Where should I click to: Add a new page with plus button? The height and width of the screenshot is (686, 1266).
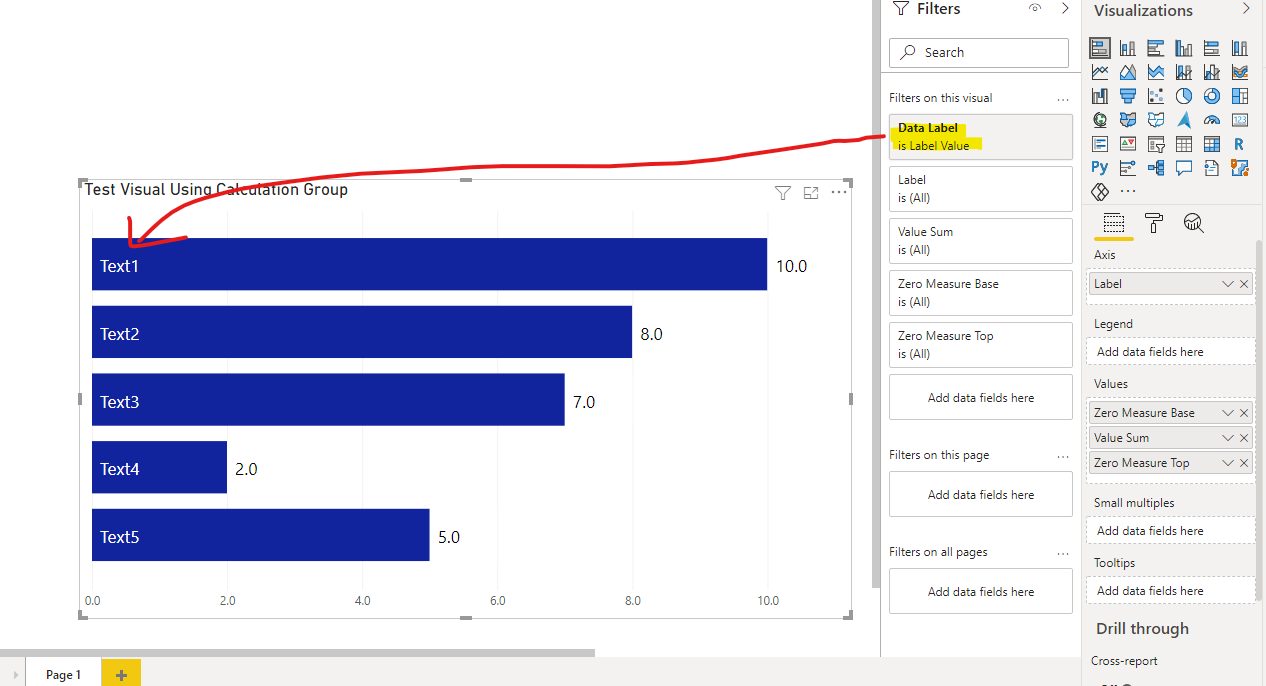coord(121,675)
